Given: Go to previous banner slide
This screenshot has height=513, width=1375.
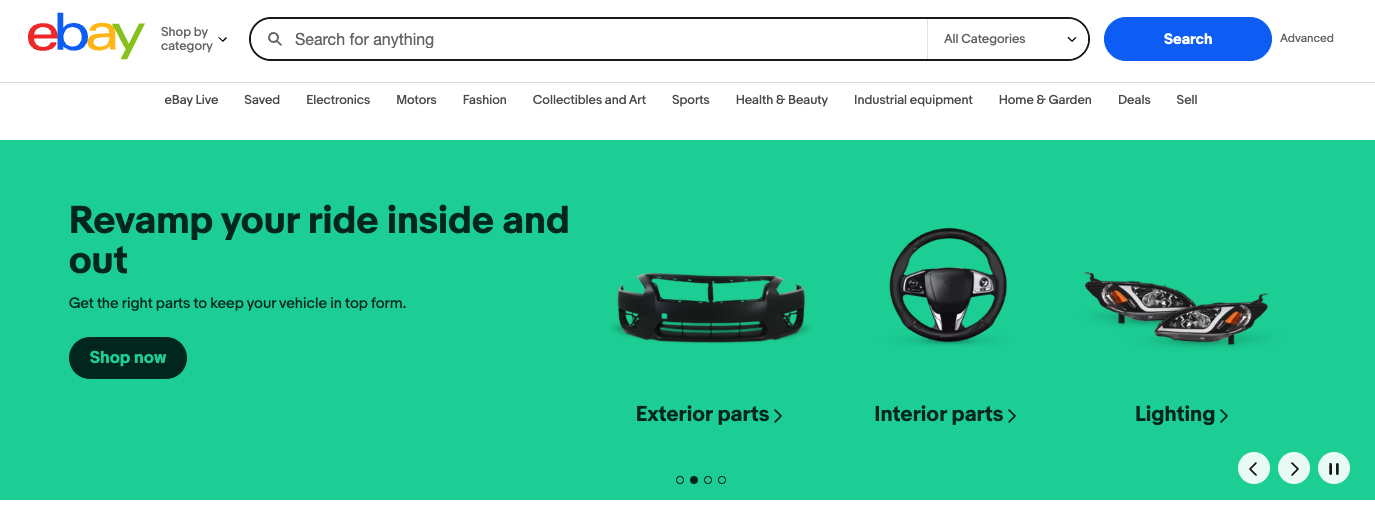Looking at the screenshot, I should [x=1254, y=468].
